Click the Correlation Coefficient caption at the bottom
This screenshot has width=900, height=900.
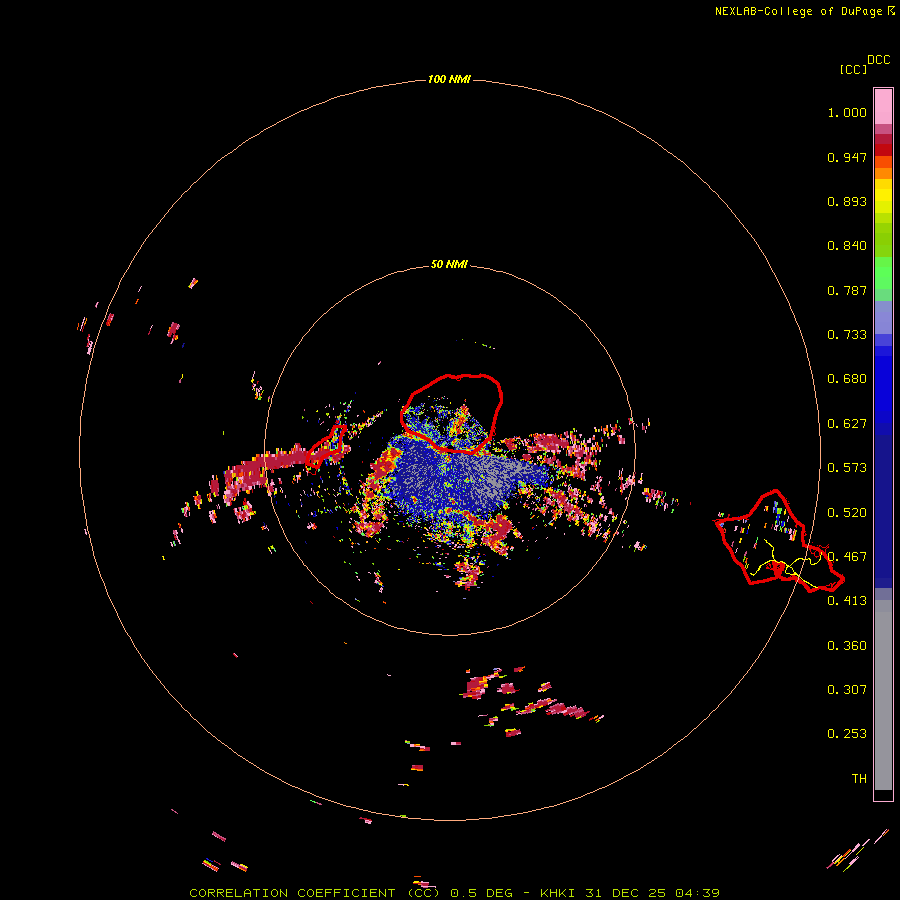tap(454, 893)
